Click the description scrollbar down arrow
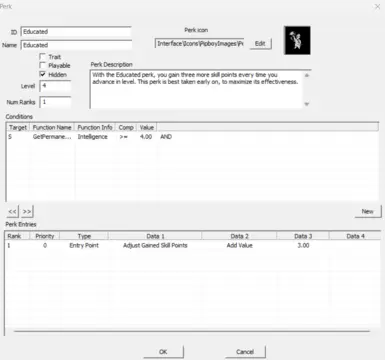The height and width of the screenshot is (360, 385). (x=307, y=104)
